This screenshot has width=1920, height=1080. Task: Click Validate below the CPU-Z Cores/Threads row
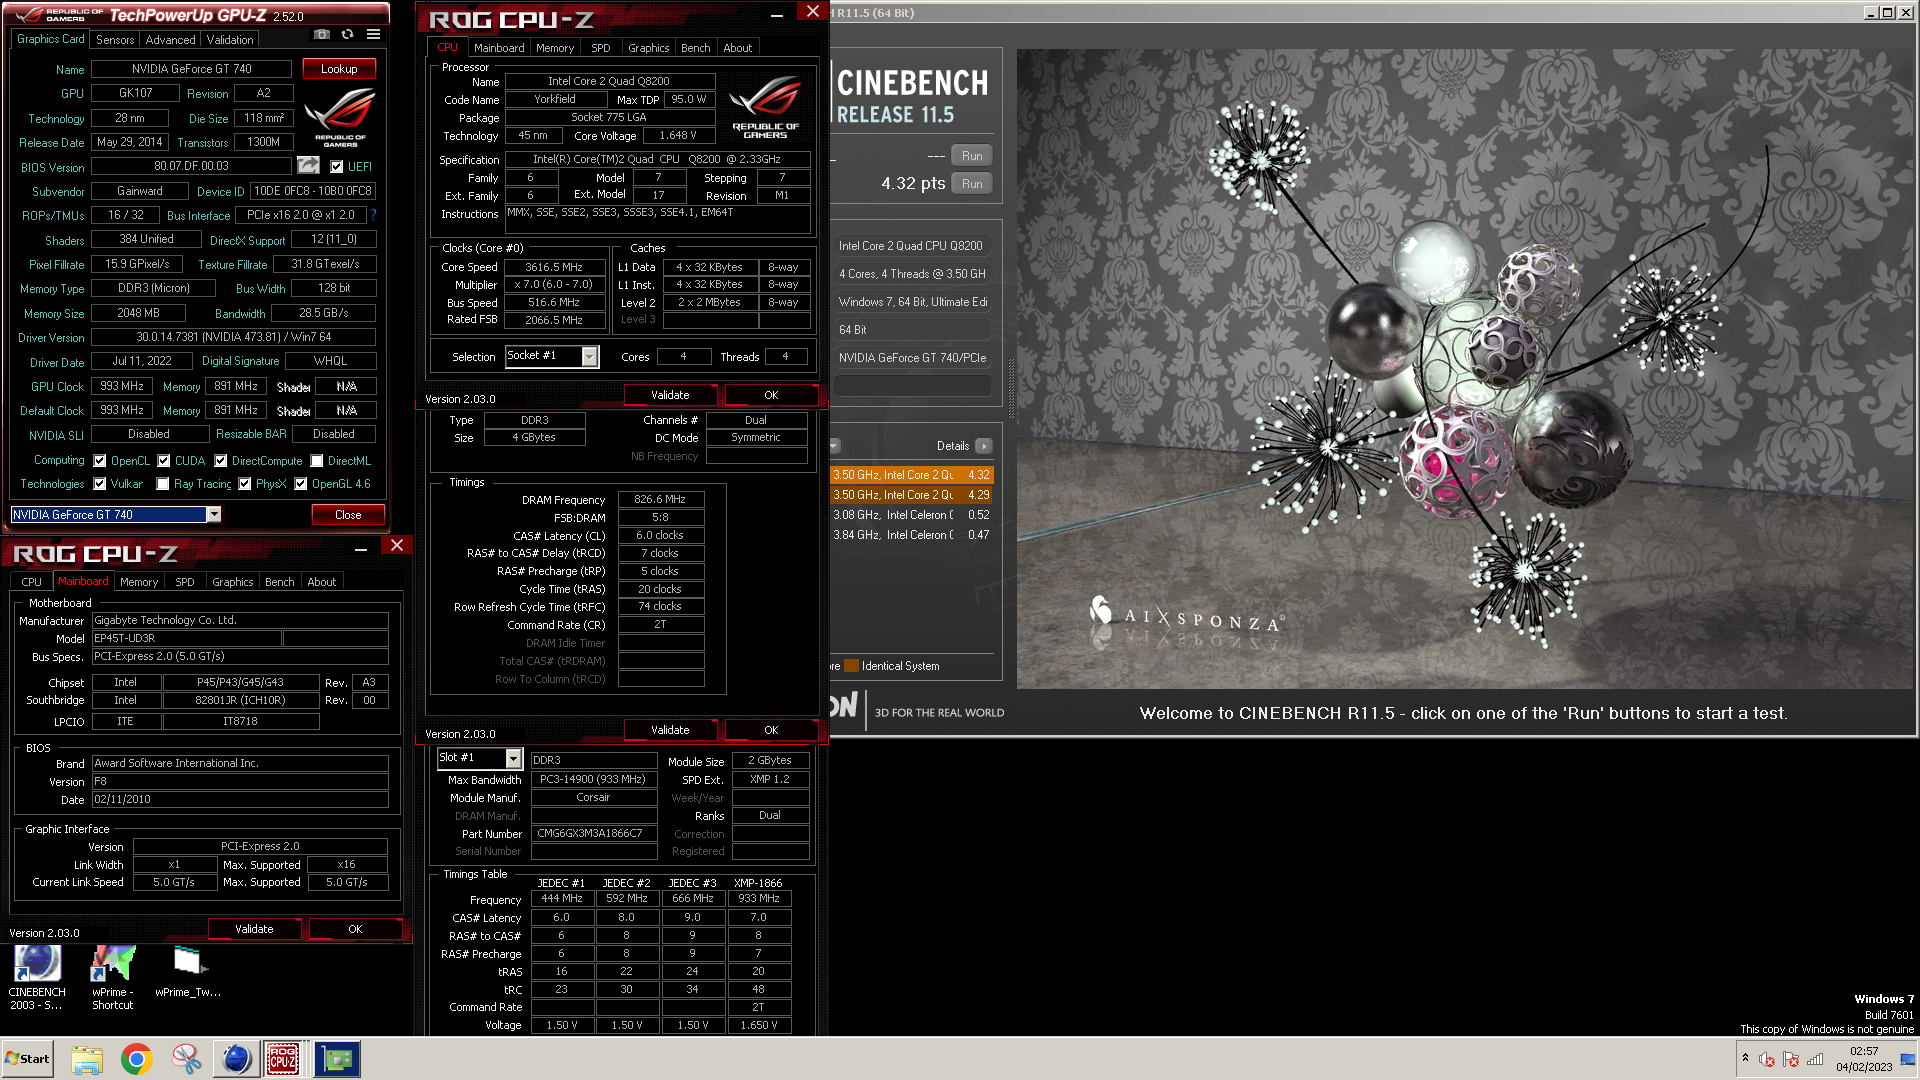pyautogui.click(x=670, y=395)
